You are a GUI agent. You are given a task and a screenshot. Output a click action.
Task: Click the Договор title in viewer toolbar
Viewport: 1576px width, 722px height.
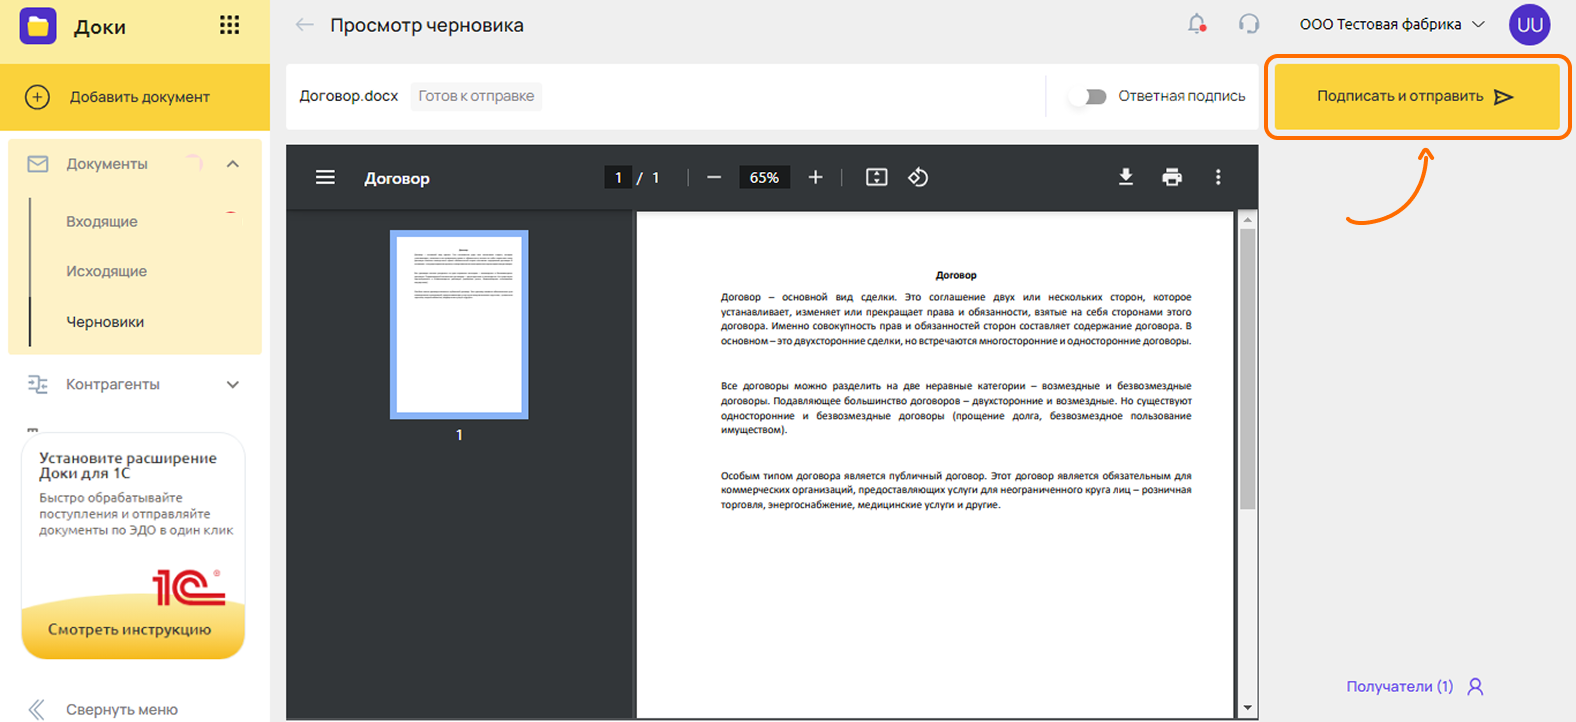click(x=397, y=178)
